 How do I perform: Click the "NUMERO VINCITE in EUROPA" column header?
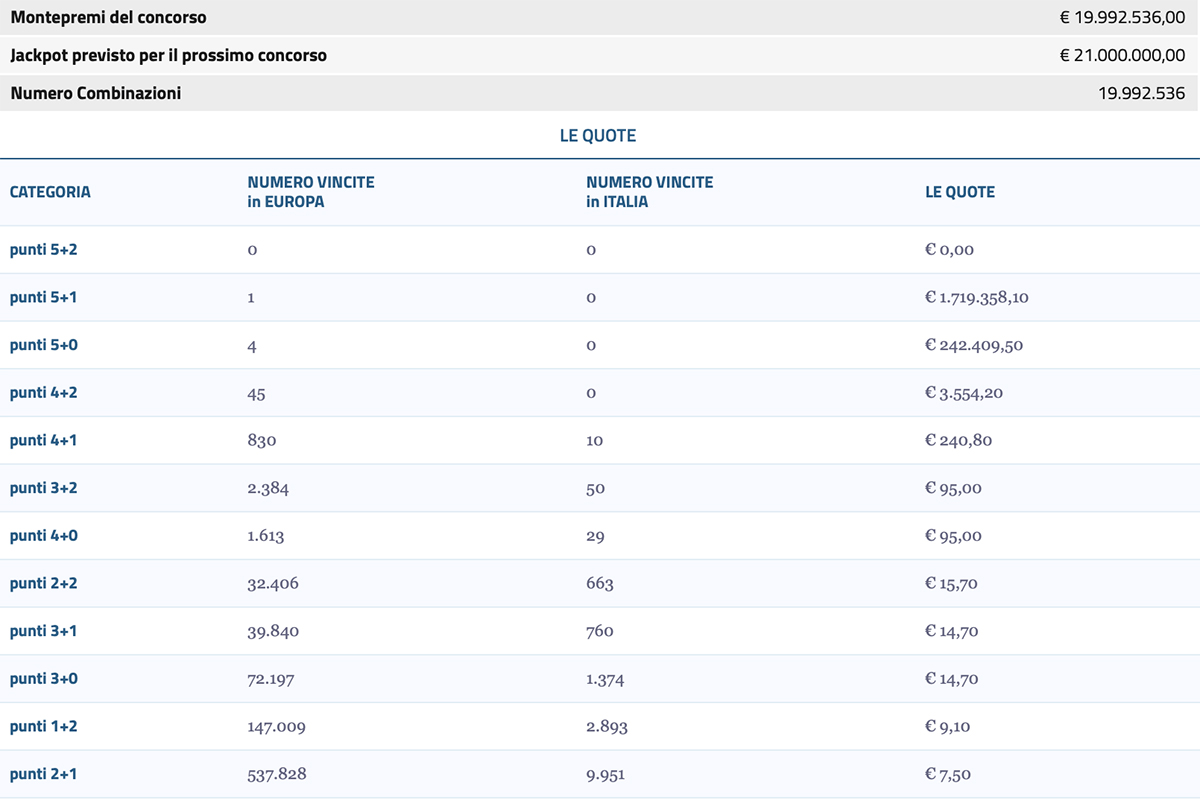tap(311, 192)
